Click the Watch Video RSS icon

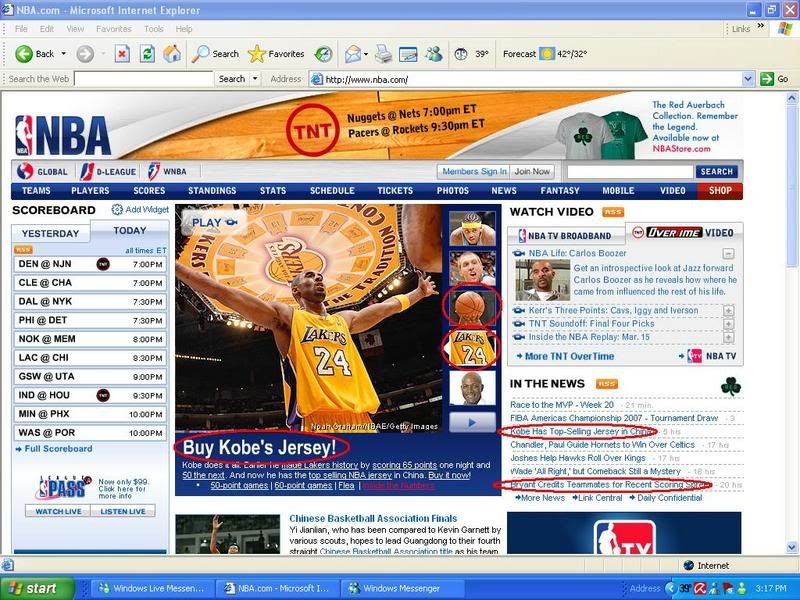pos(612,212)
